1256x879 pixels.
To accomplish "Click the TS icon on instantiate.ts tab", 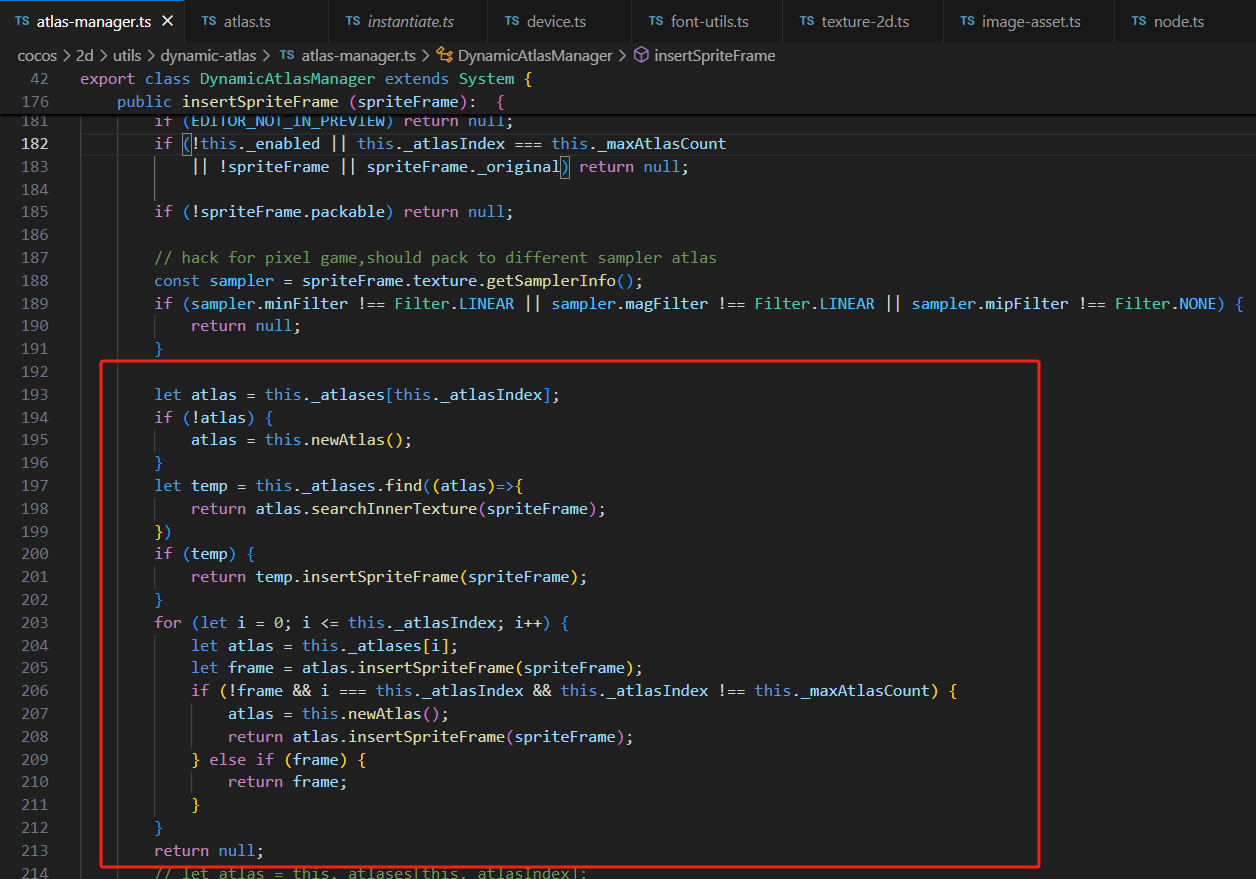I will pos(353,21).
